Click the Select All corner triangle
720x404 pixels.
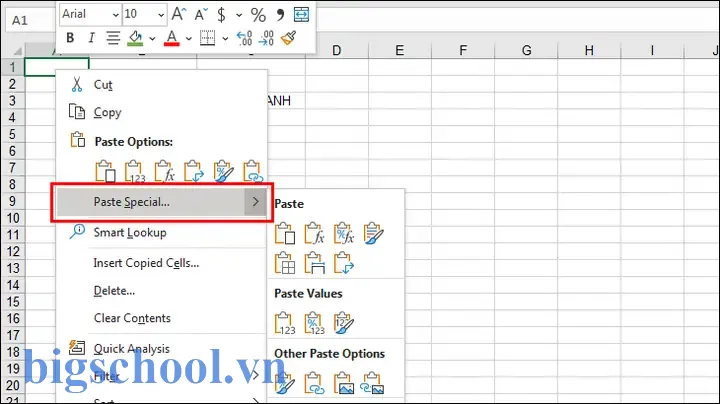point(17,50)
